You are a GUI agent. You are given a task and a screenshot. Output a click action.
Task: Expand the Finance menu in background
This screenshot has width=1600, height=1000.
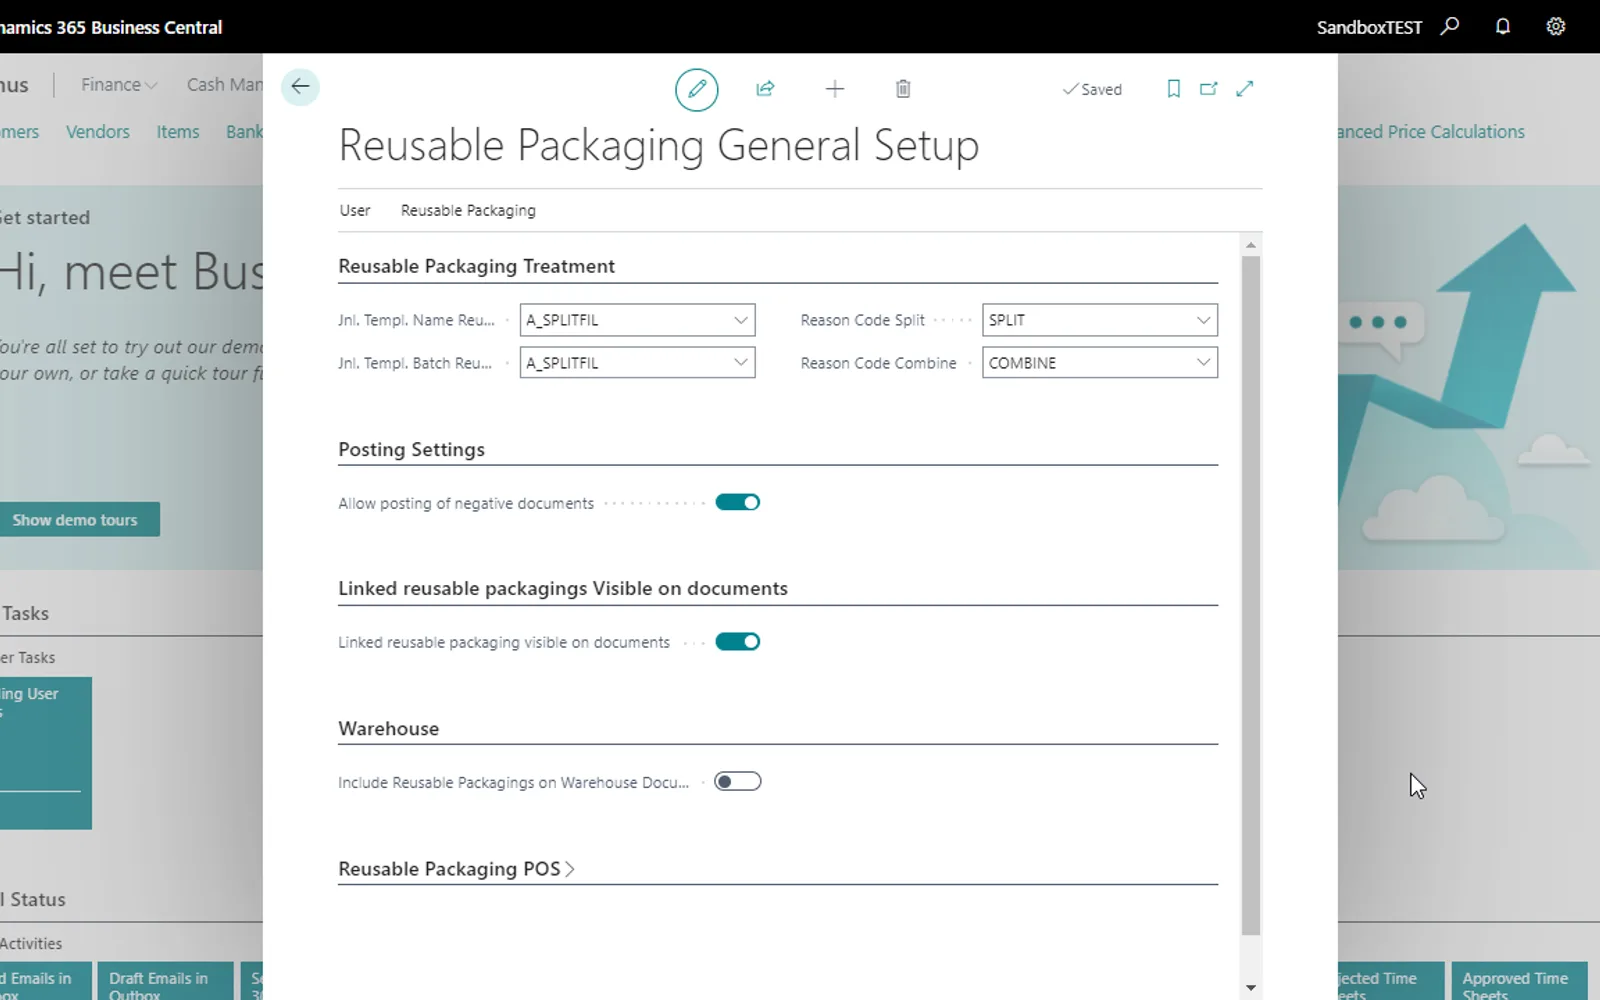click(x=119, y=85)
